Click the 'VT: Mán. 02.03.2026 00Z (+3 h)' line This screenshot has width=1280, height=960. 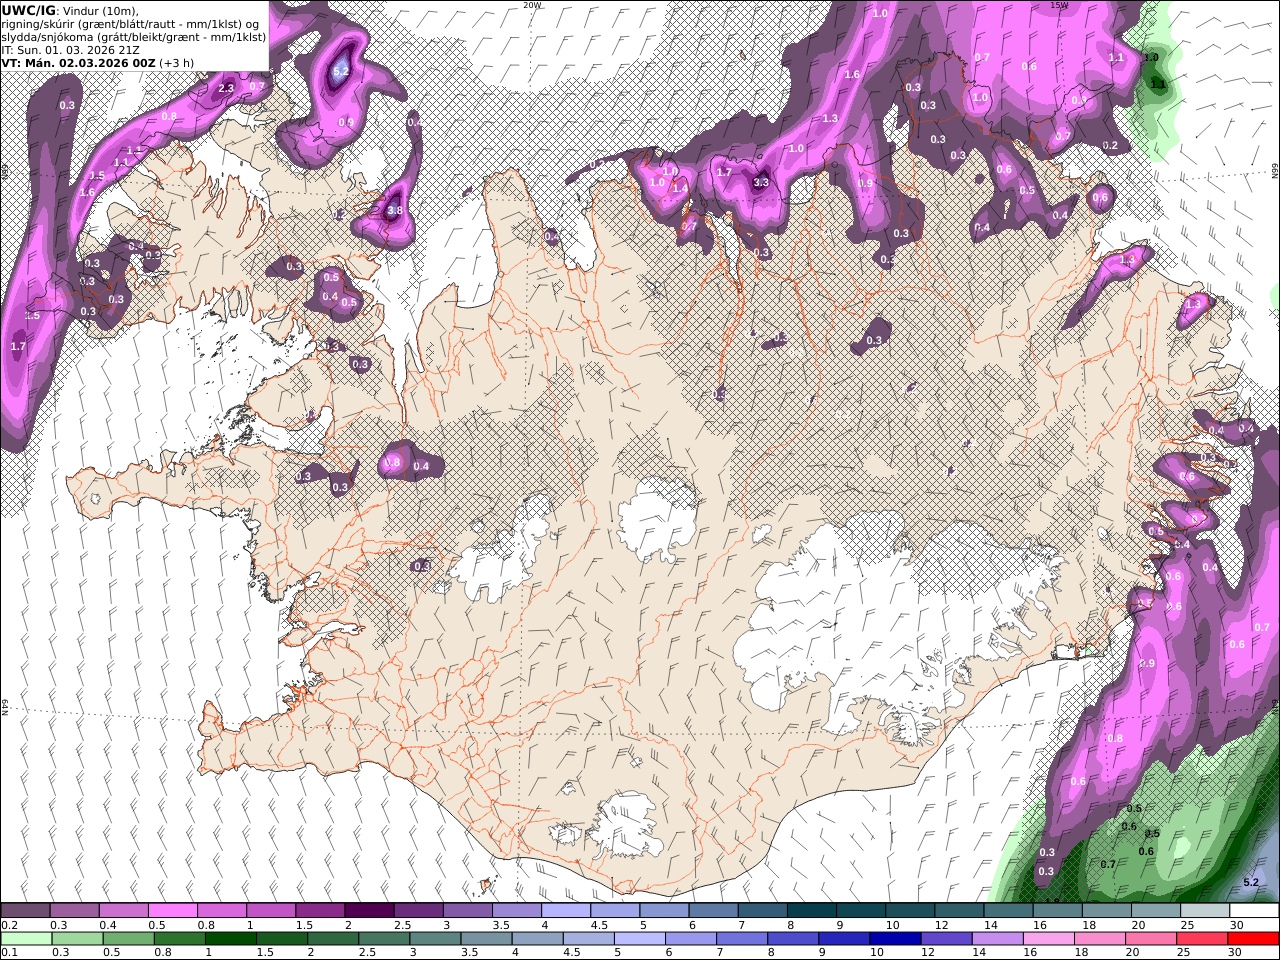98,62
